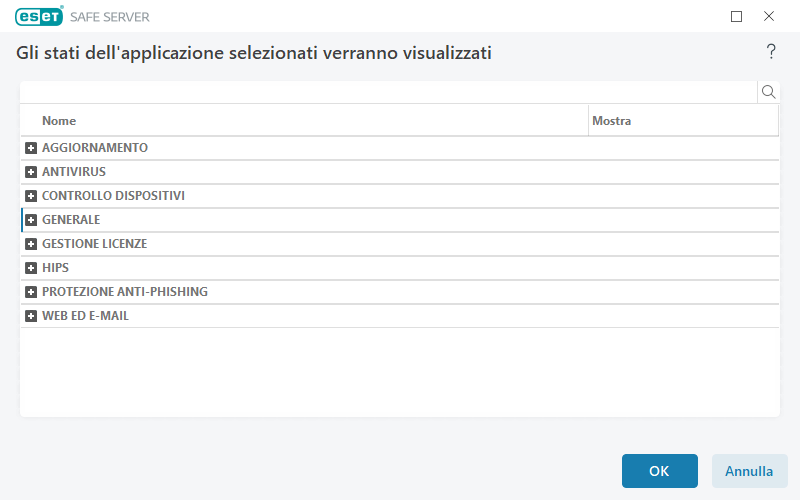Select the ANTIVIRUS row label
Image resolution: width=800 pixels, height=500 pixels.
74,172
